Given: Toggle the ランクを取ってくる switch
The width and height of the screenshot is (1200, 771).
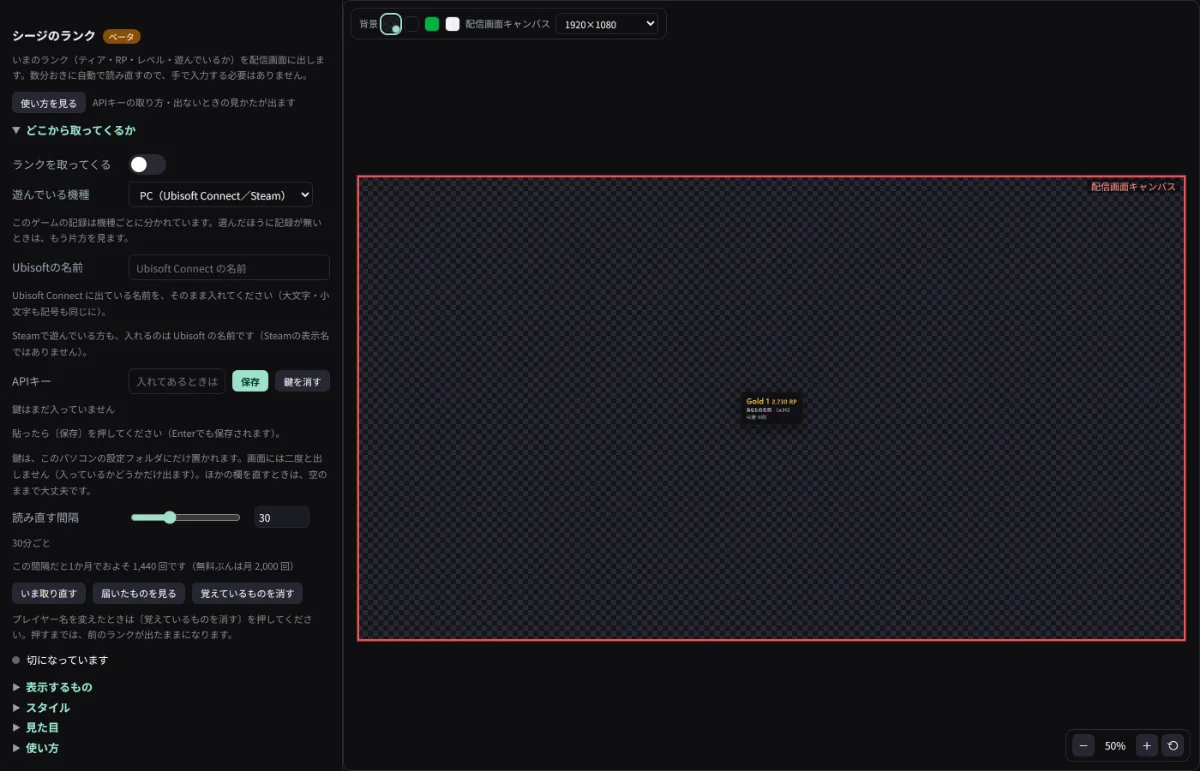Looking at the screenshot, I should tap(147, 164).
